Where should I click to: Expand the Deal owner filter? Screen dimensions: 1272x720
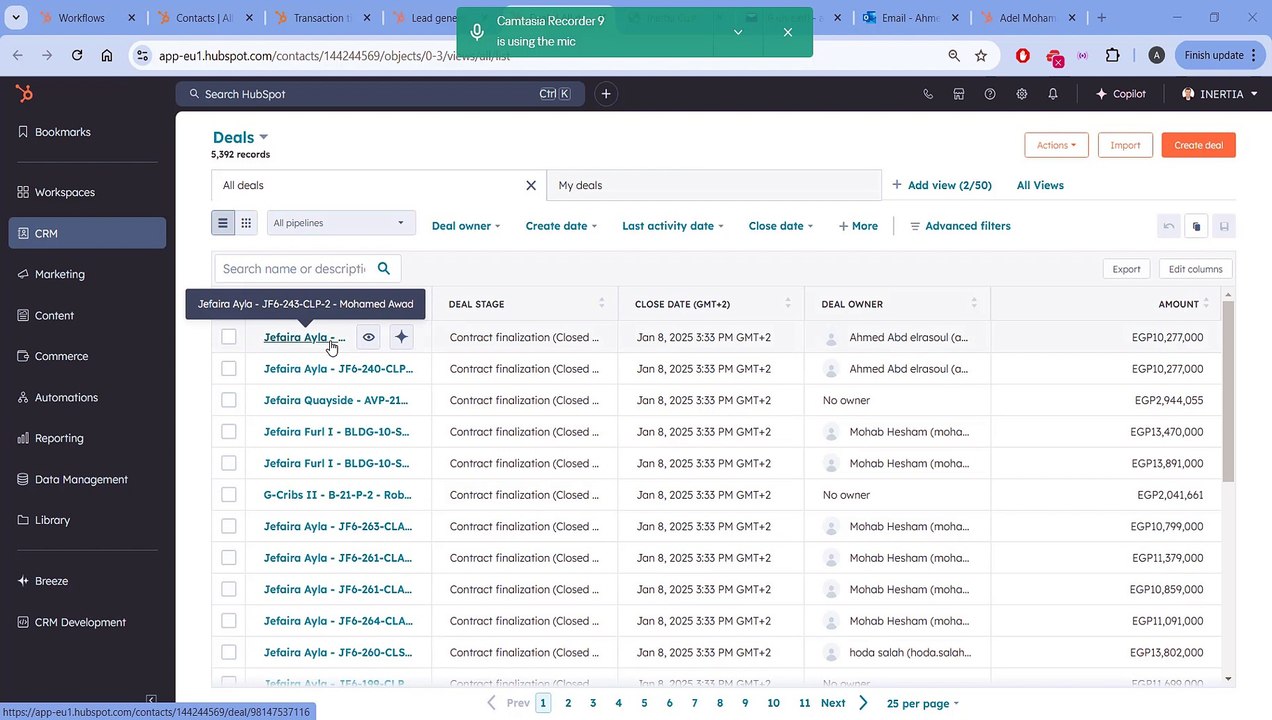click(x=465, y=226)
